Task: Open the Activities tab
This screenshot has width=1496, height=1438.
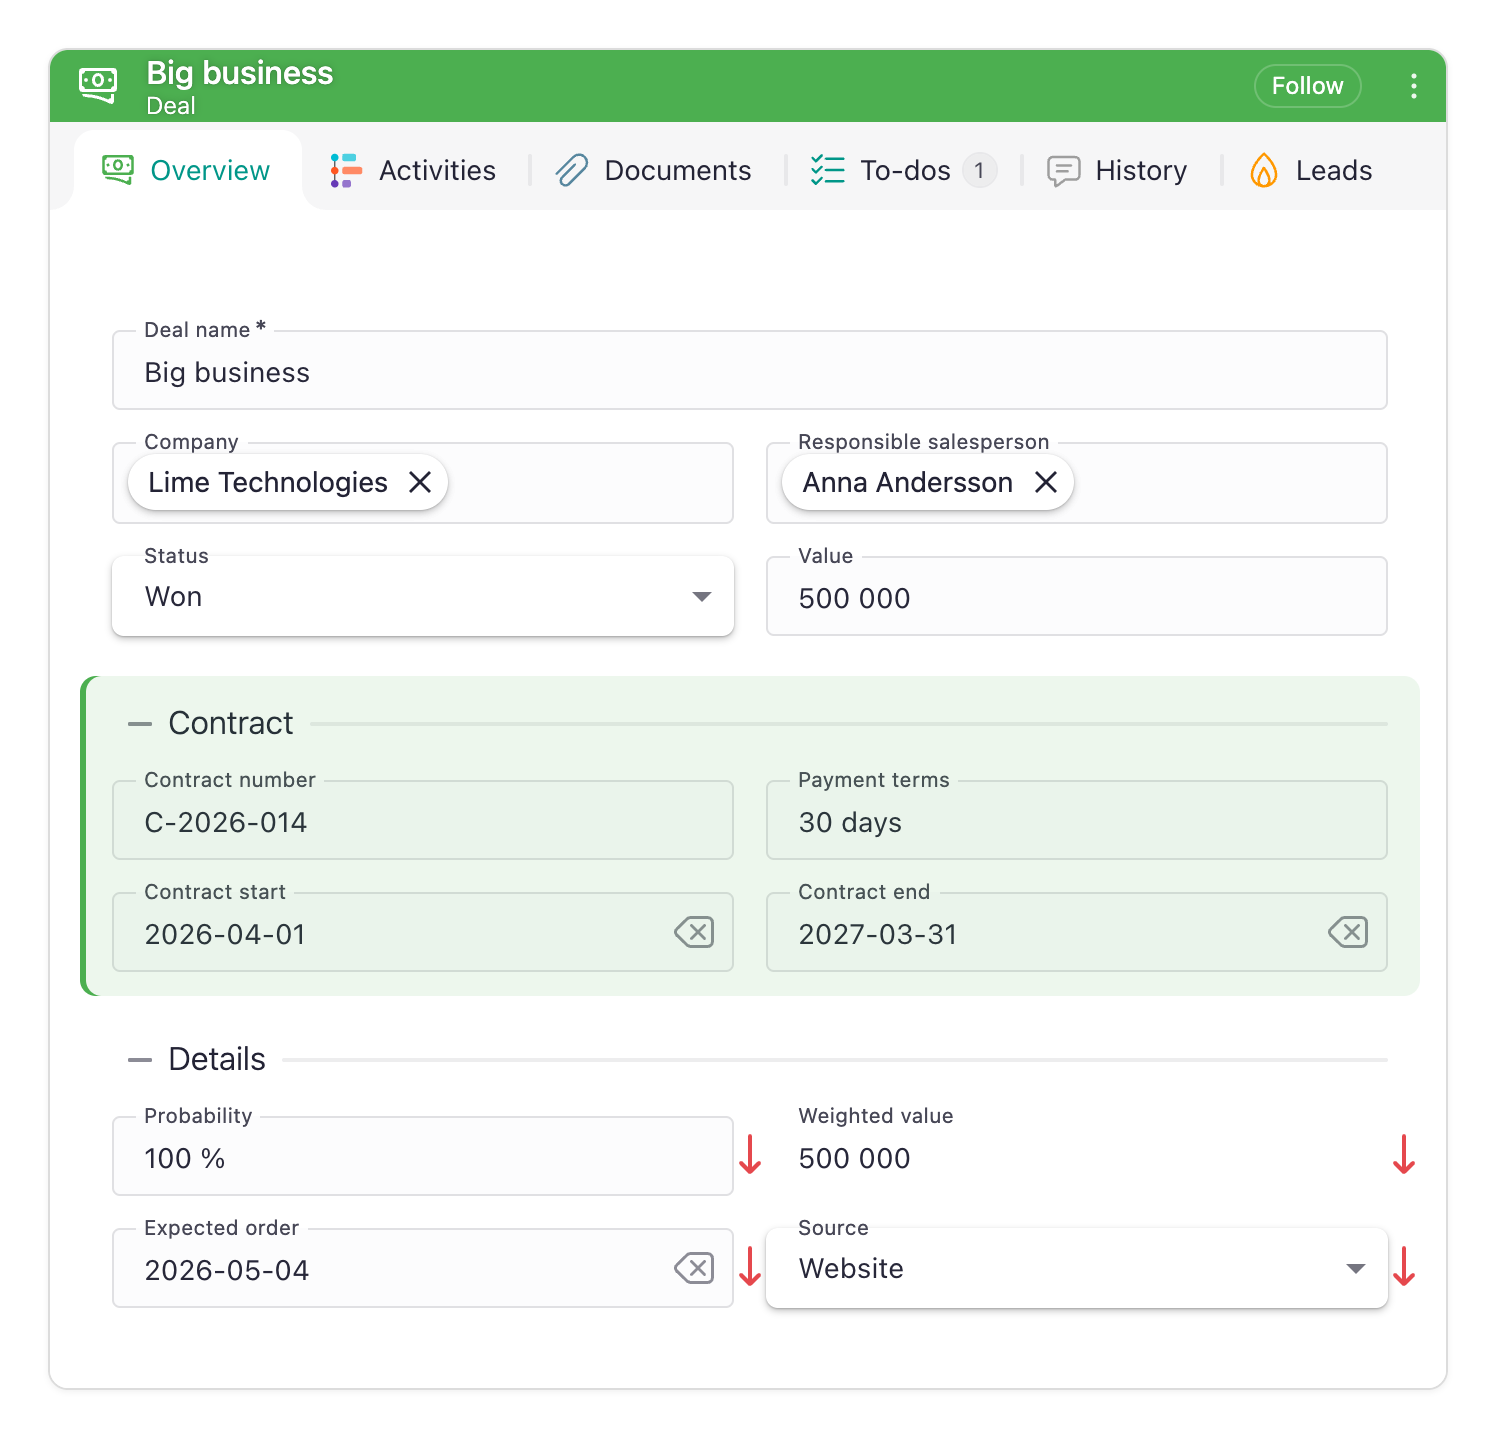Action: (x=413, y=171)
